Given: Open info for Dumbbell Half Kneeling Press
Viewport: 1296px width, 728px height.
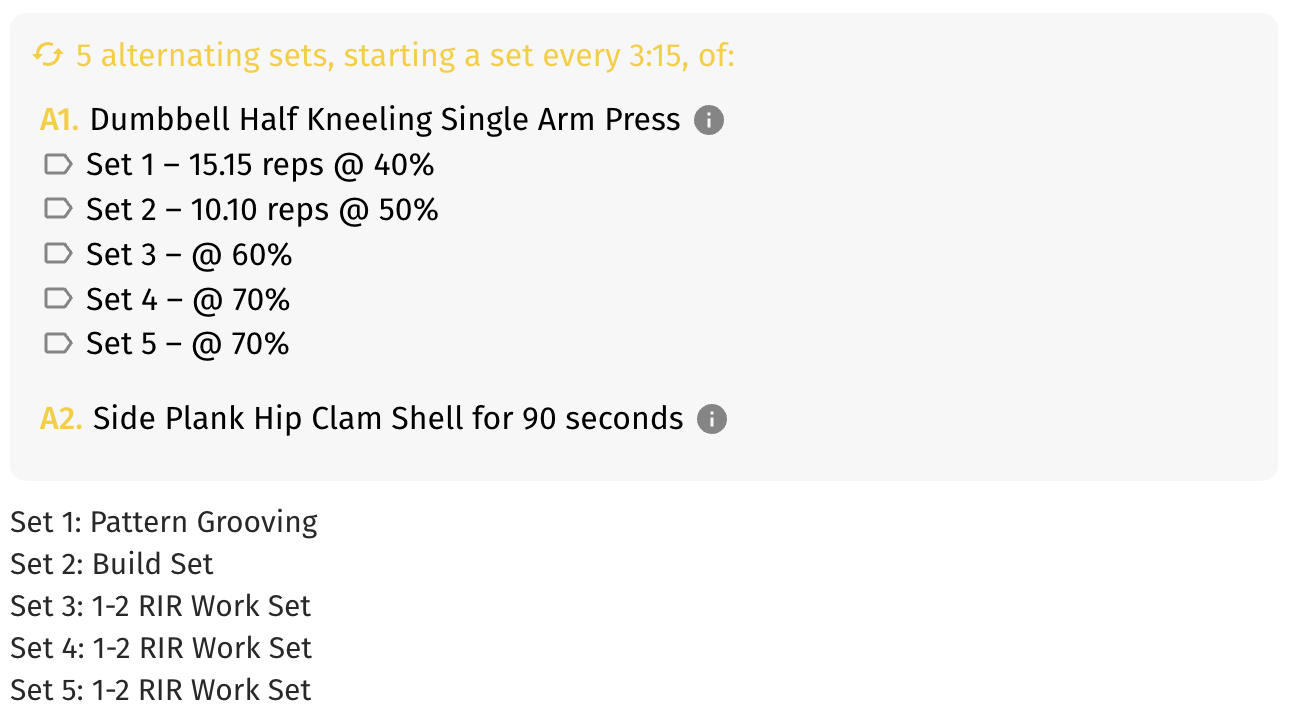Looking at the screenshot, I should 709,121.
